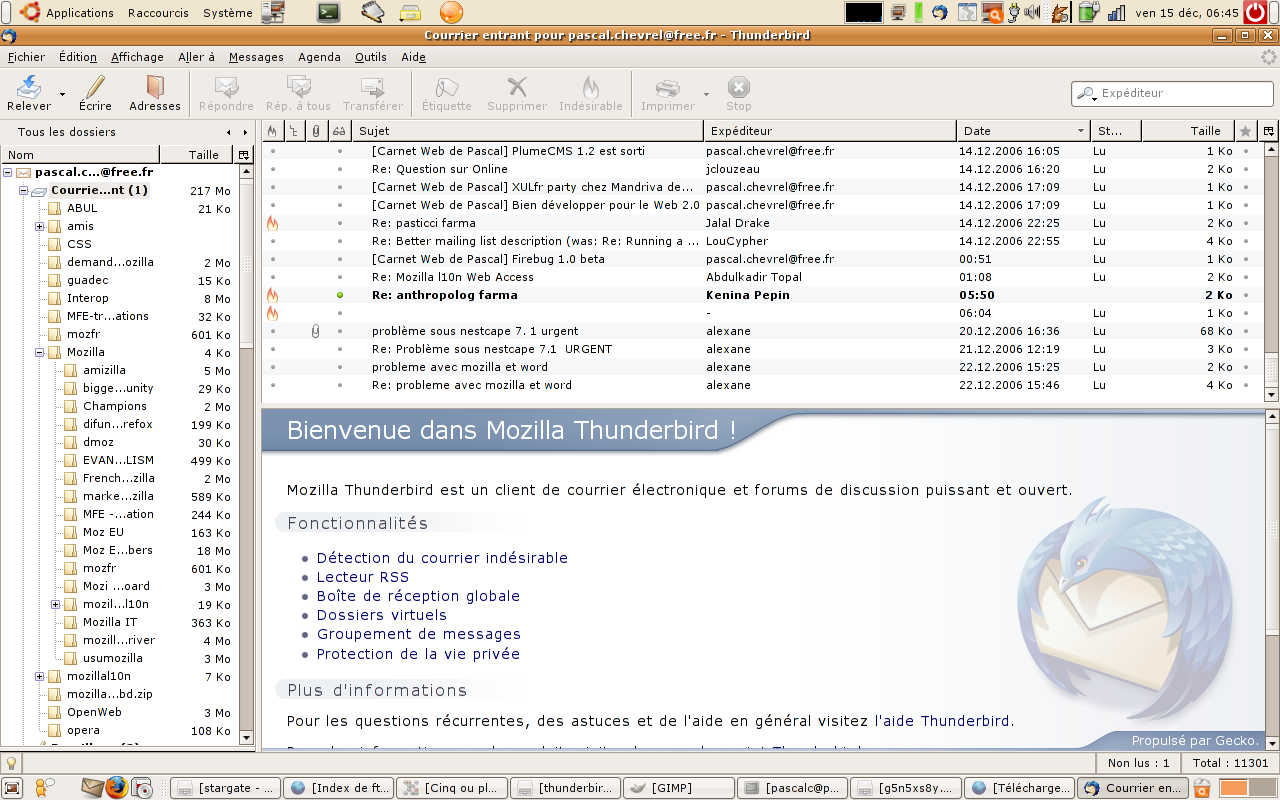This screenshot has width=1280, height=800.
Task: Click the Relever get mail button
Action: (x=29, y=93)
